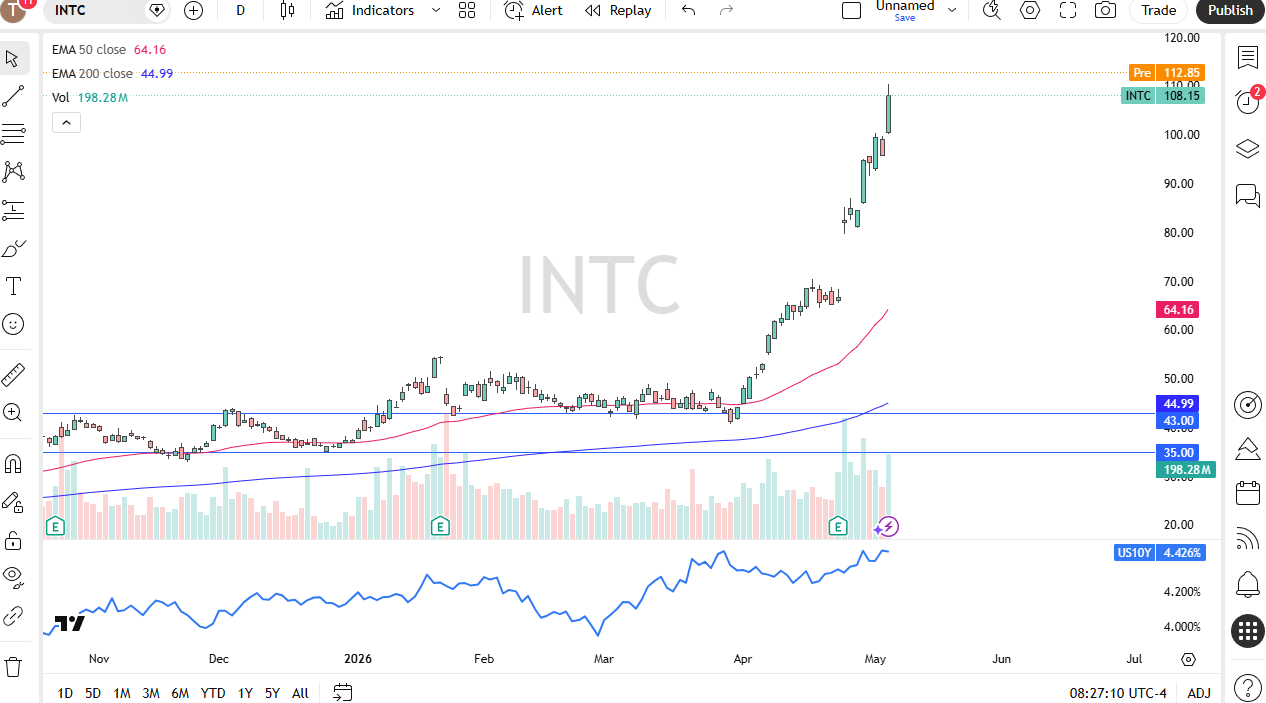Open the candlestick chart style menu
This screenshot has width=1266, height=703.
pyautogui.click(x=288, y=10)
